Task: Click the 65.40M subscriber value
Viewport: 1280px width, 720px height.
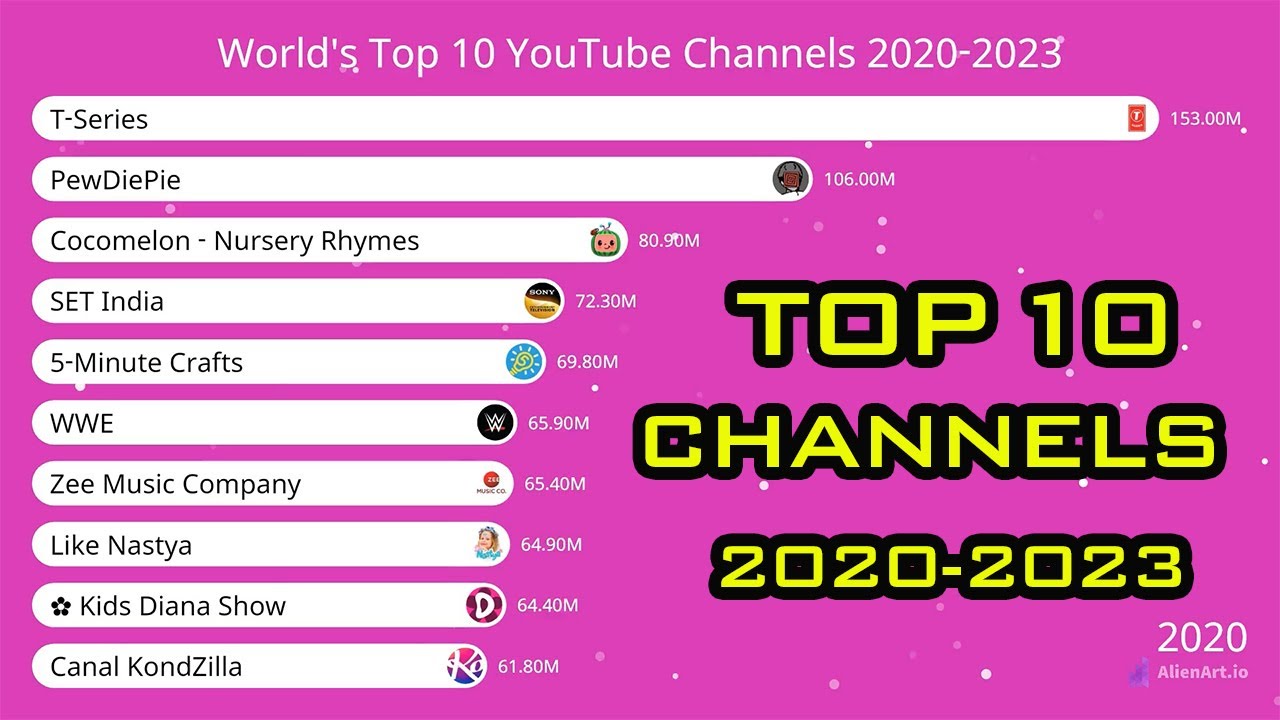Action: pyautogui.click(x=555, y=484)
